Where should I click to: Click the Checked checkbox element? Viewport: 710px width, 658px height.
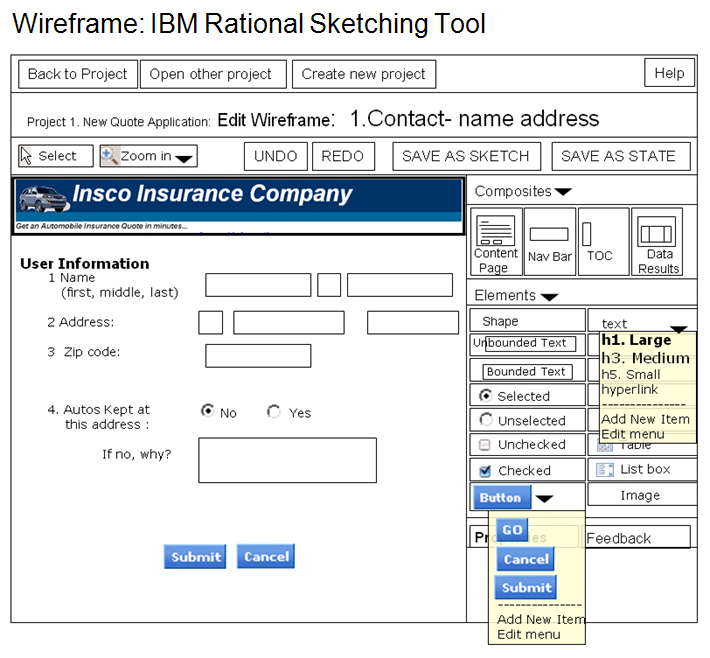486,471
